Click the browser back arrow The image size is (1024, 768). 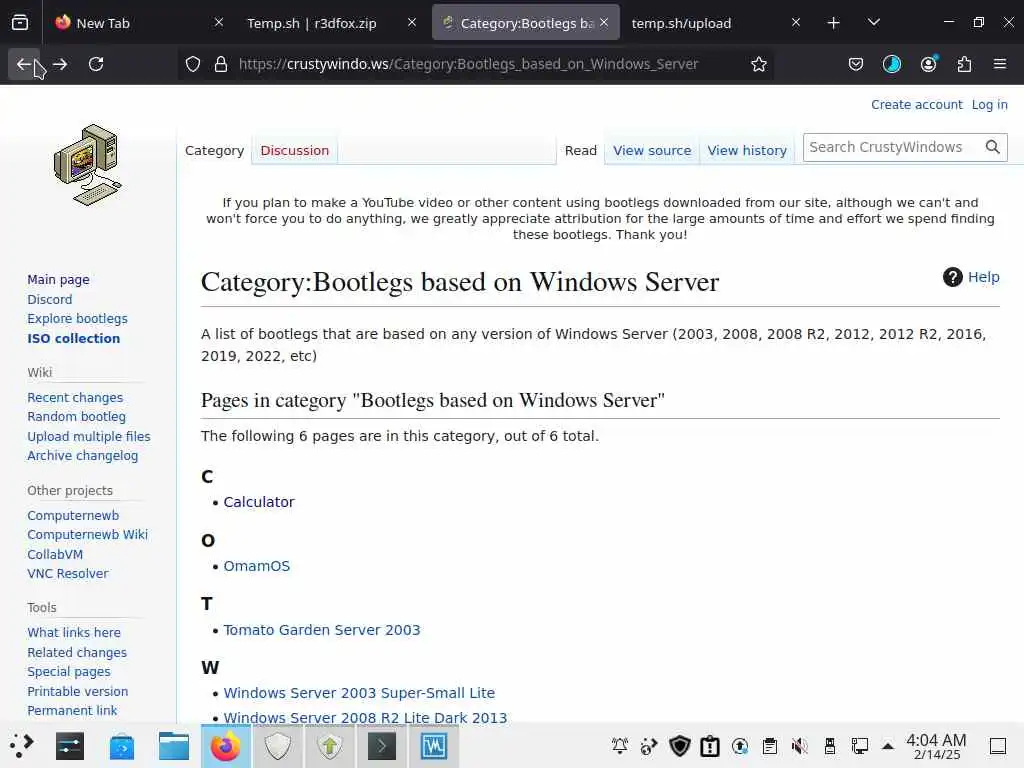coord(24,64)
